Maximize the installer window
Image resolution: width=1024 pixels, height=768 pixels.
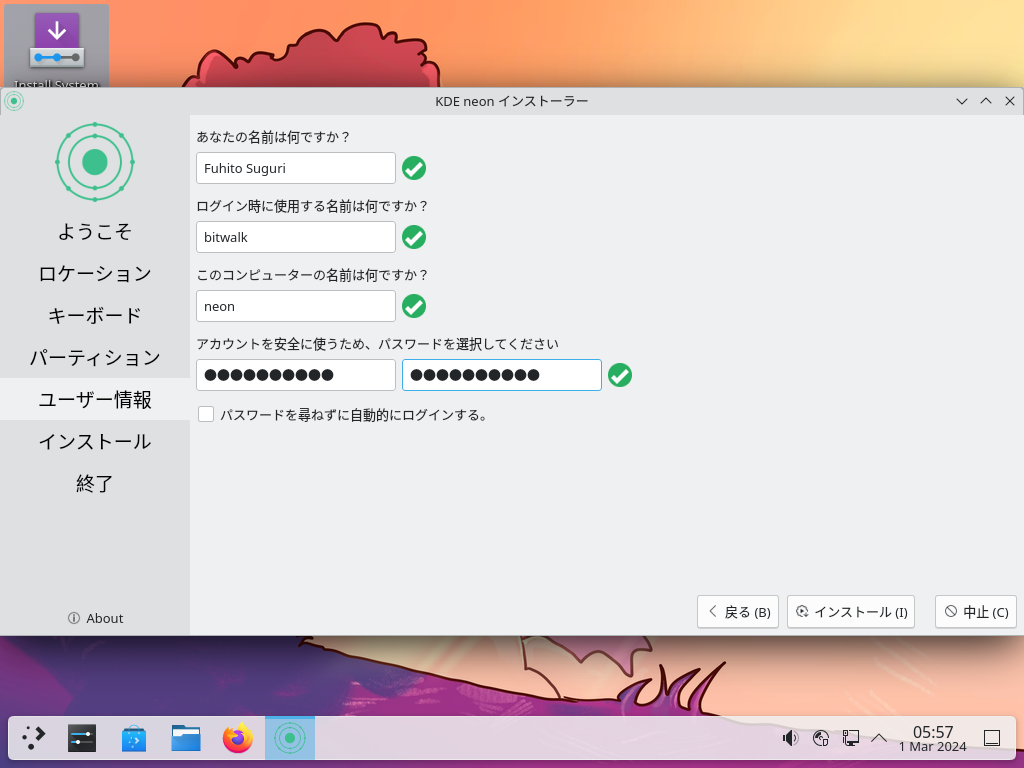(x=986, y=101)
